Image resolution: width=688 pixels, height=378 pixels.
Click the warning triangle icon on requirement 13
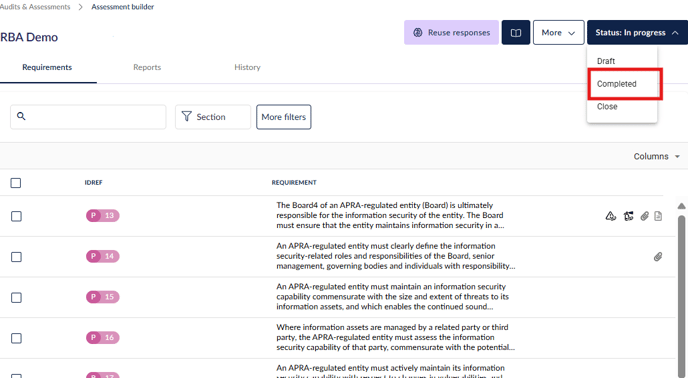(x=610, y=216)
